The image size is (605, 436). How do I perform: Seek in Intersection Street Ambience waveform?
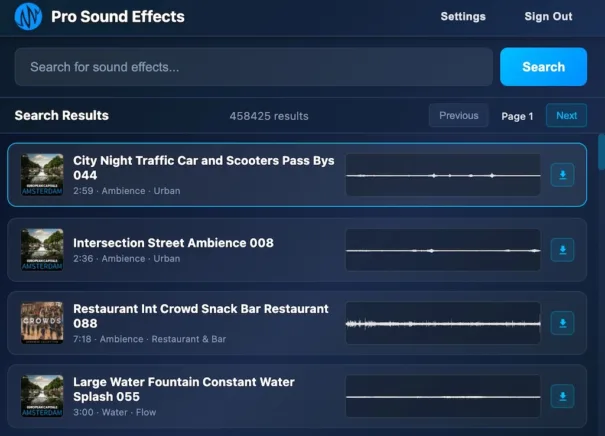click(443, 250)
